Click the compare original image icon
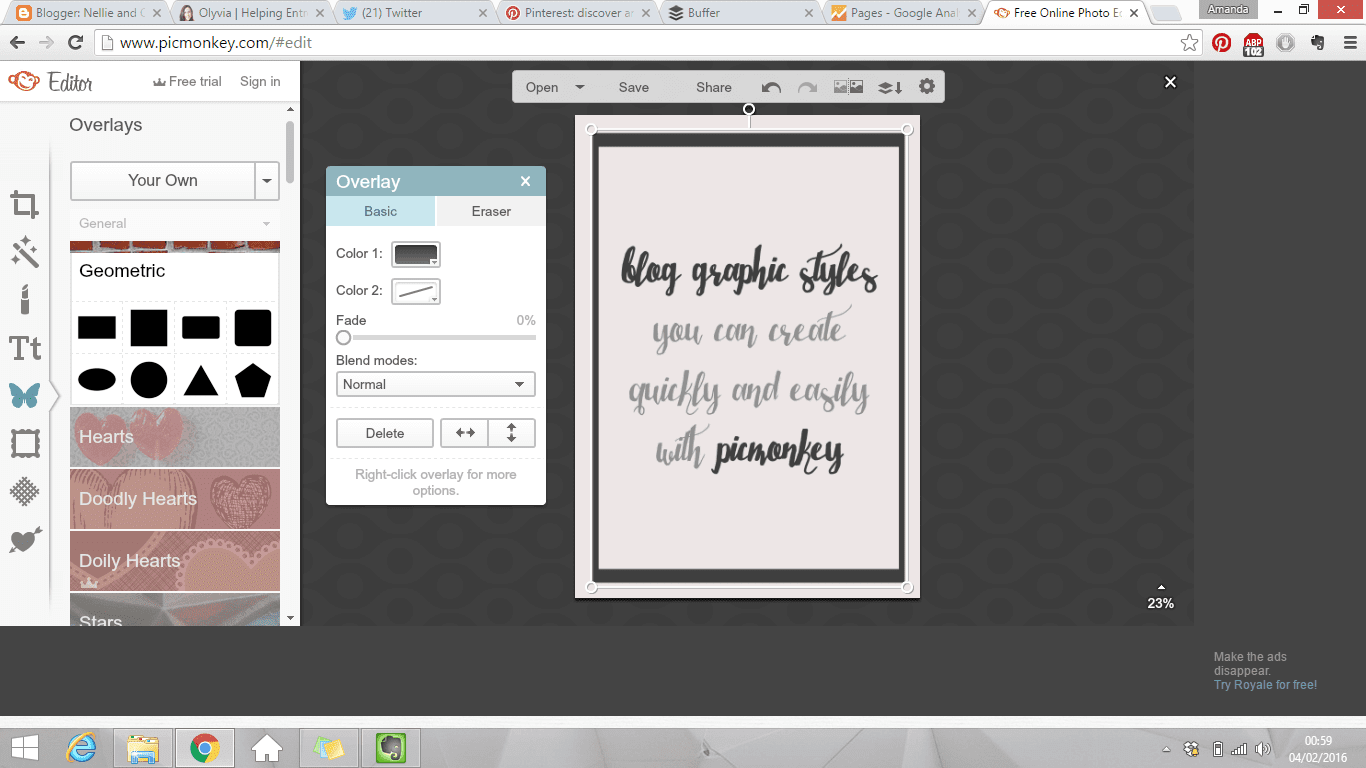Image resolution: width=1366 pixels, height=768 pixels. 848,87
